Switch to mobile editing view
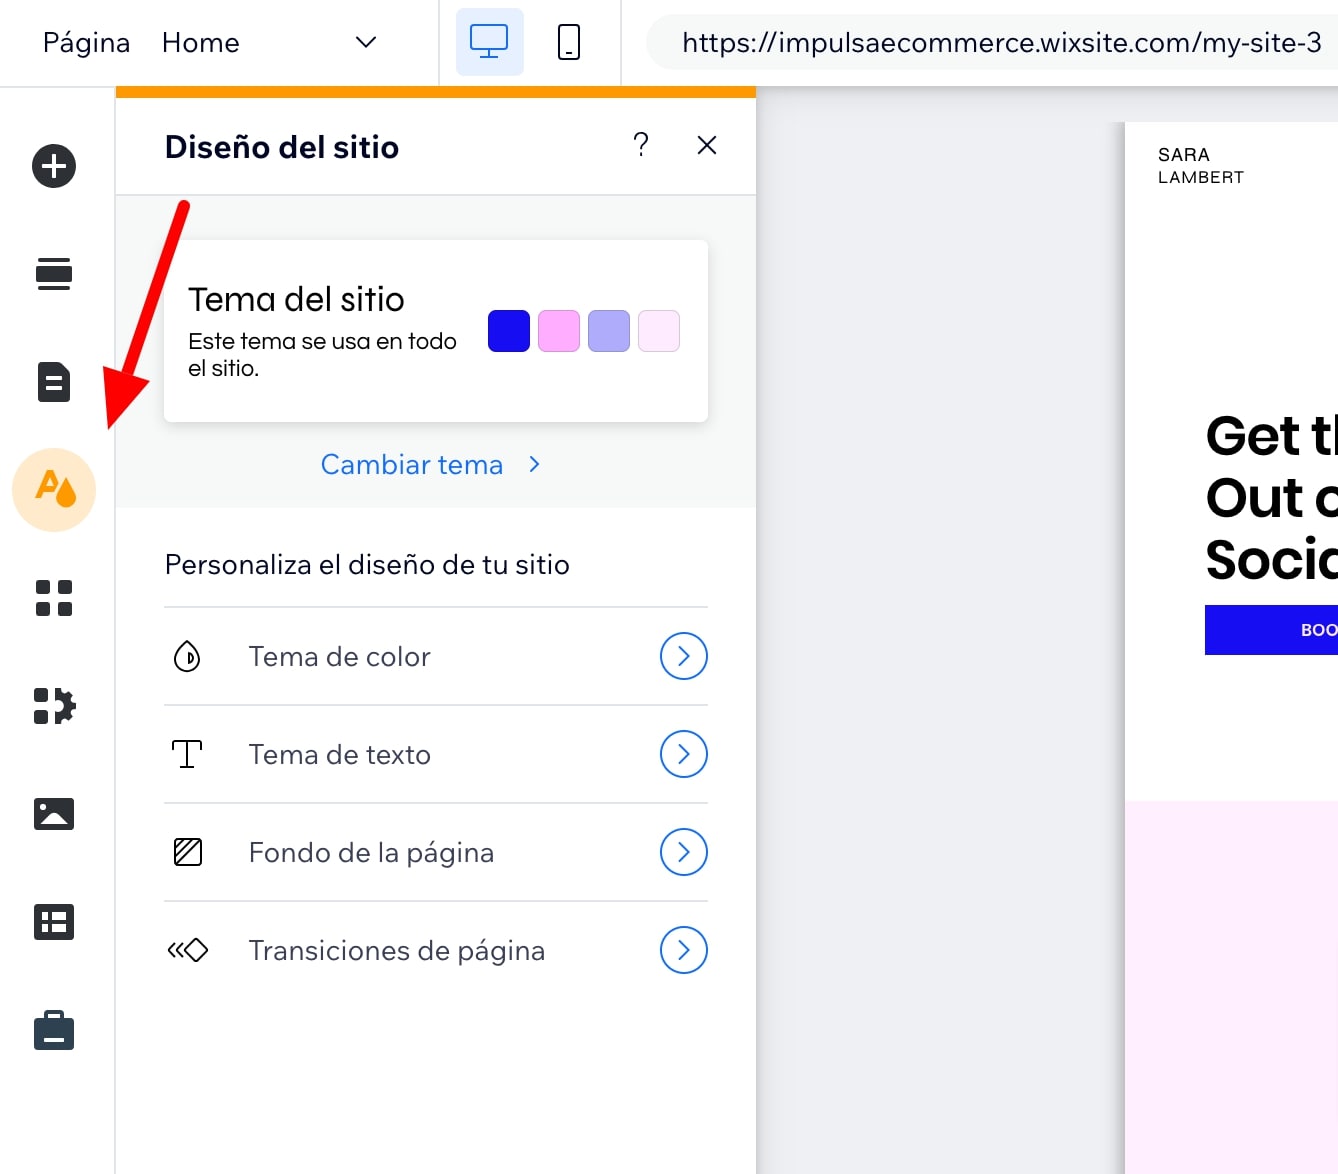This screenshot has height=1174, width=1338. pos(569,42)
